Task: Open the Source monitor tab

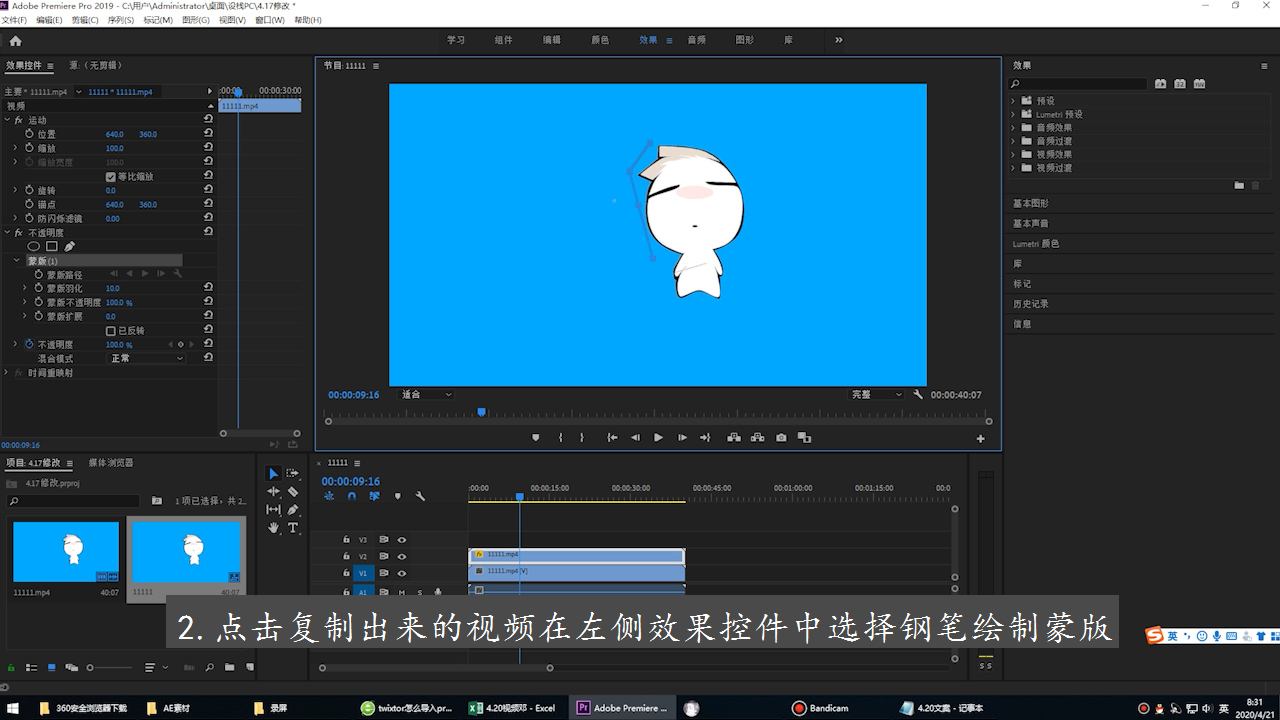Action: pyautogui.click(x=96, y=66)
